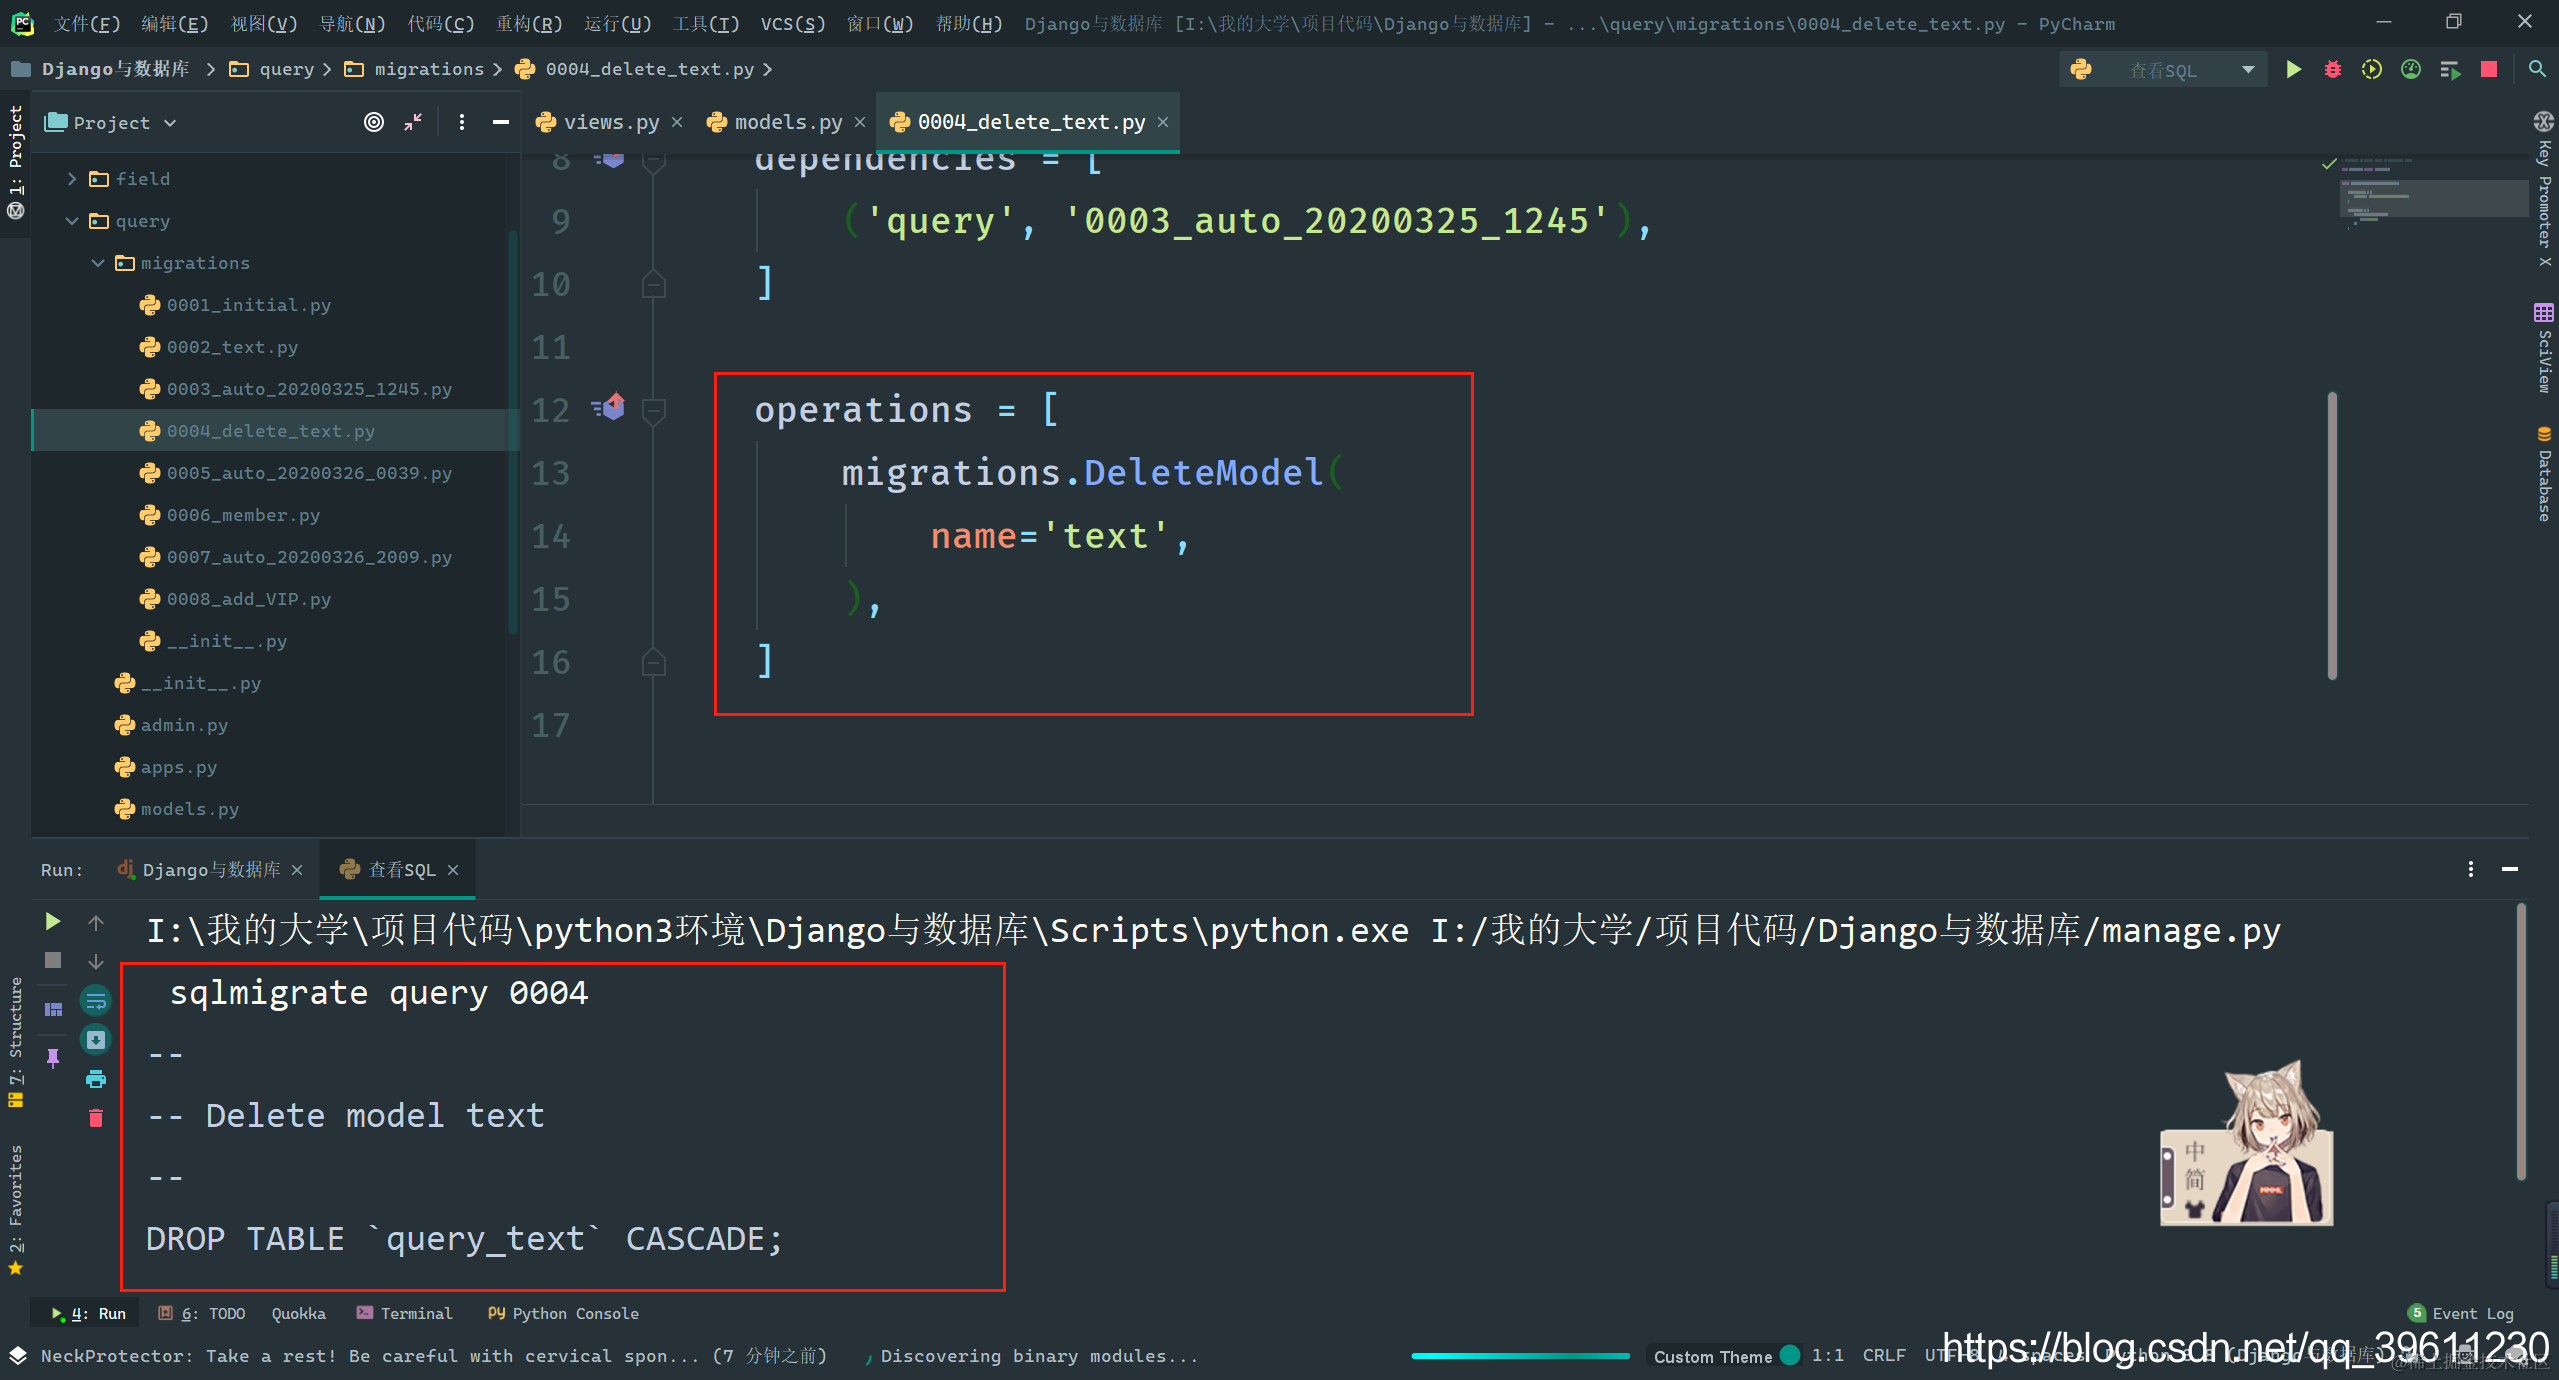Screen dimensions: 2559x1380
Task: Open Quokka tool window
Action: pos(298,1313)
